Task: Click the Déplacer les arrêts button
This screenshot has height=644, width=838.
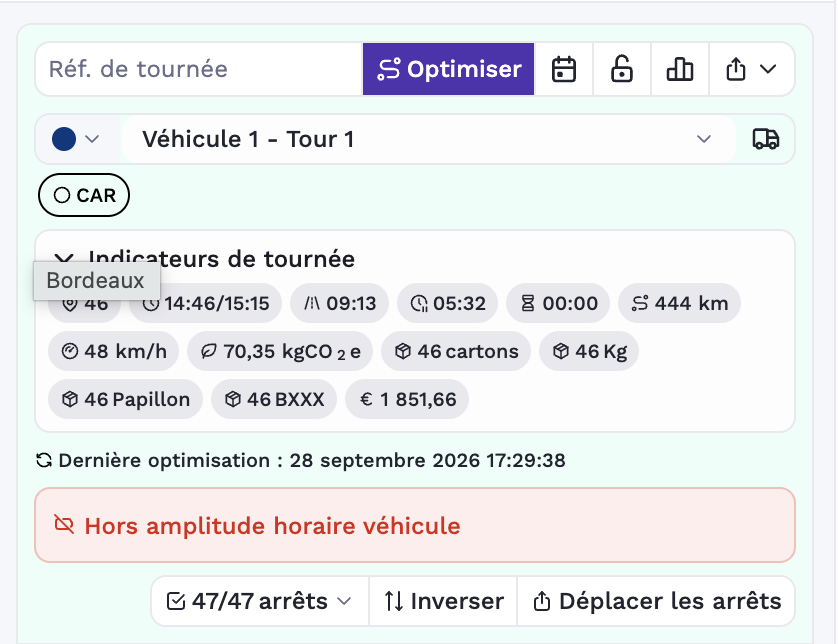Action: pyautogui.click(x=656, y=601)
